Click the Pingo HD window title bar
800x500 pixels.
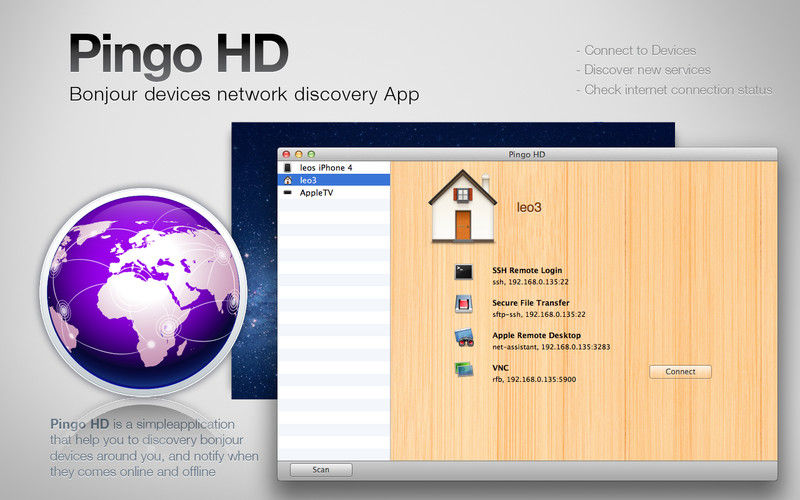click(x=527, y=154)
